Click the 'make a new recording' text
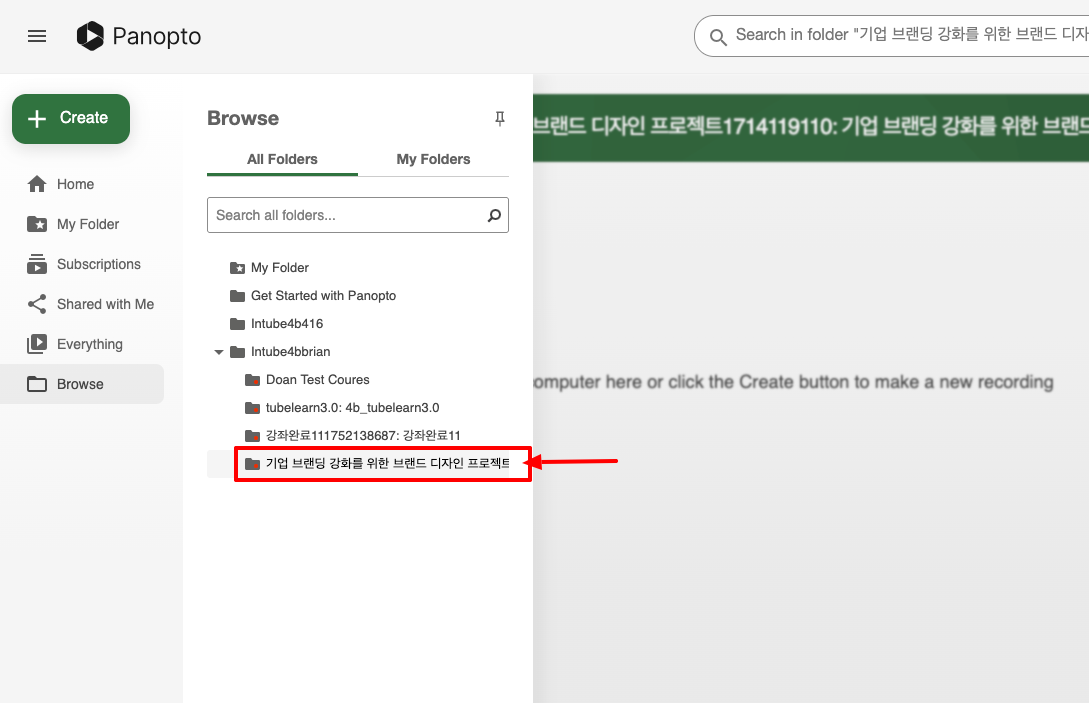 click(963, 382)
